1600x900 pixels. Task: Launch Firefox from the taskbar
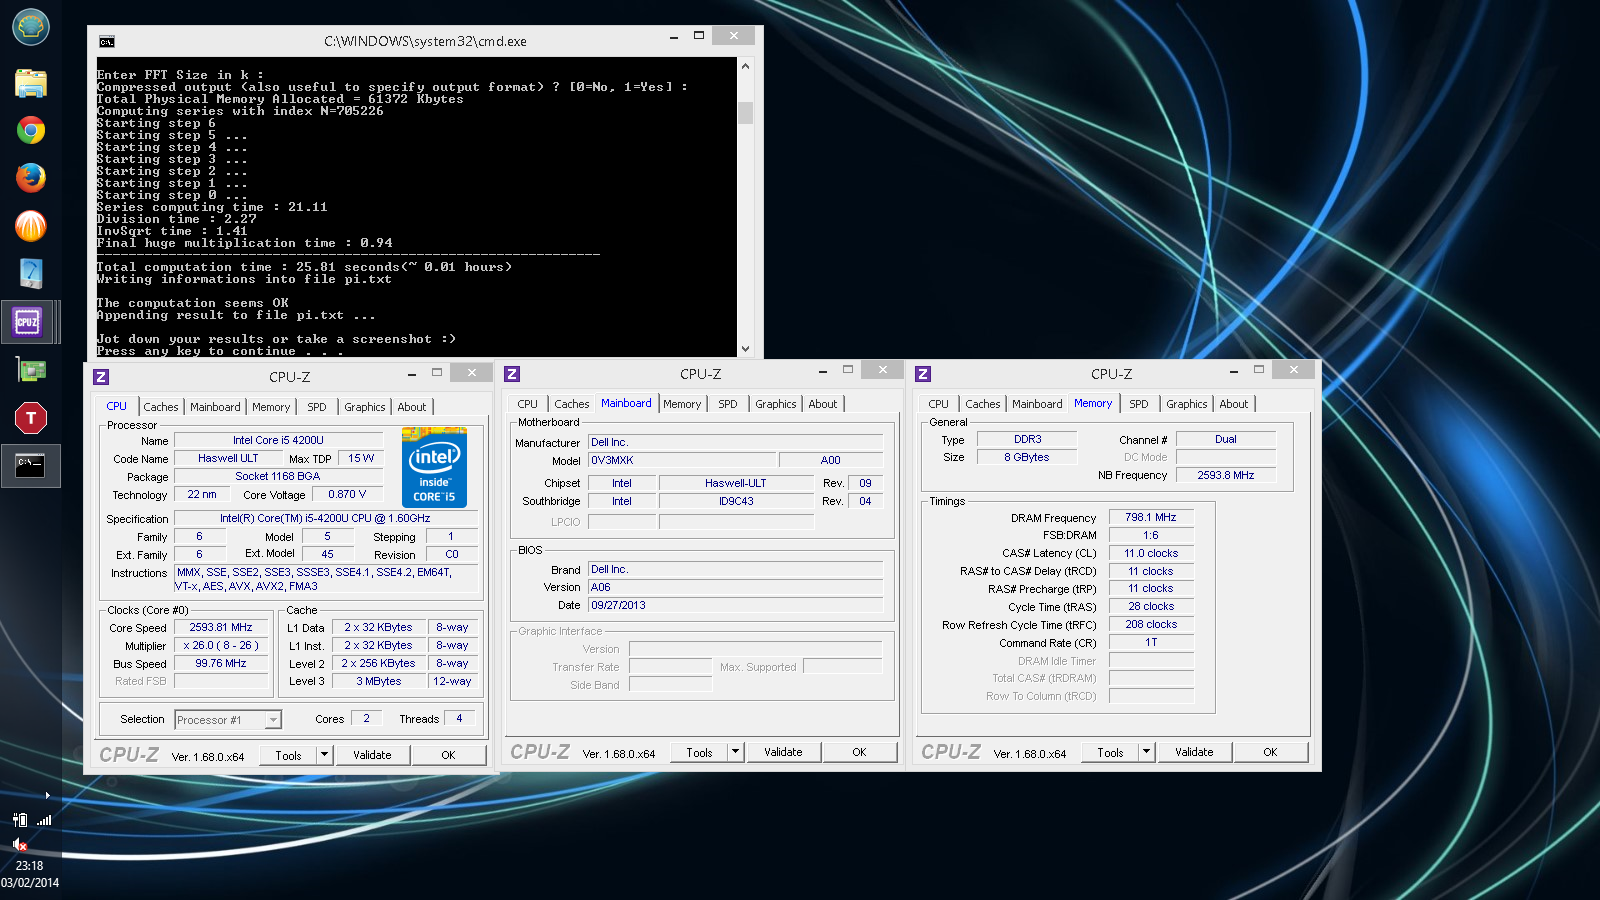(31, 178)
